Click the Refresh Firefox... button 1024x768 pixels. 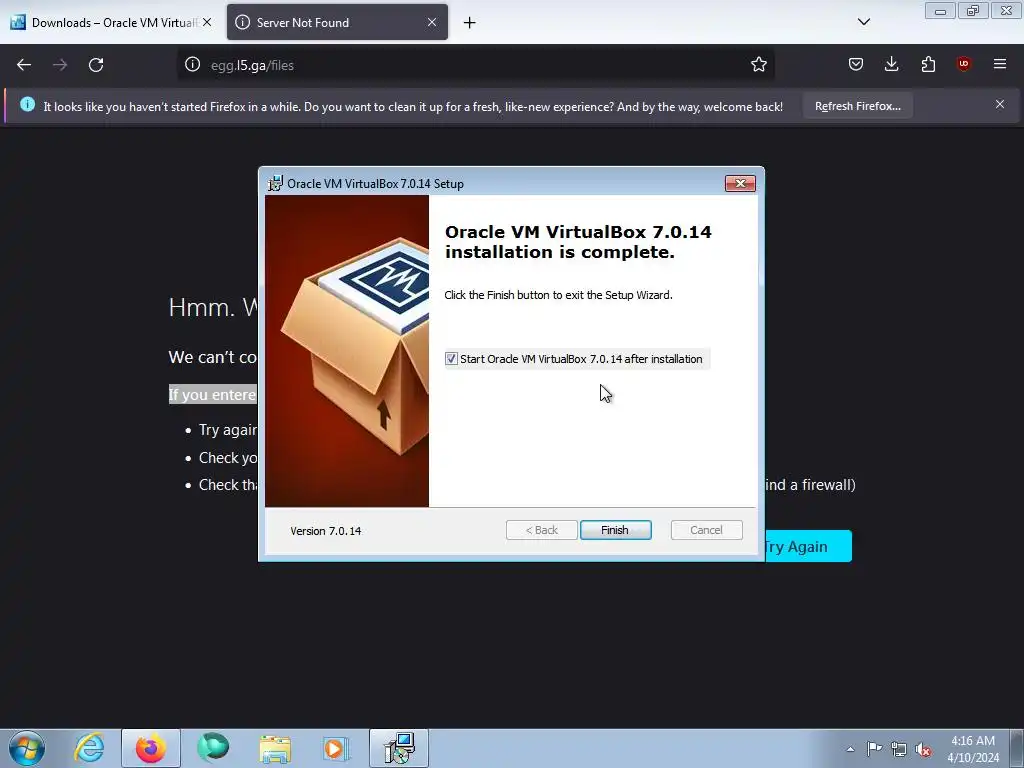click(x=857, y=106)
